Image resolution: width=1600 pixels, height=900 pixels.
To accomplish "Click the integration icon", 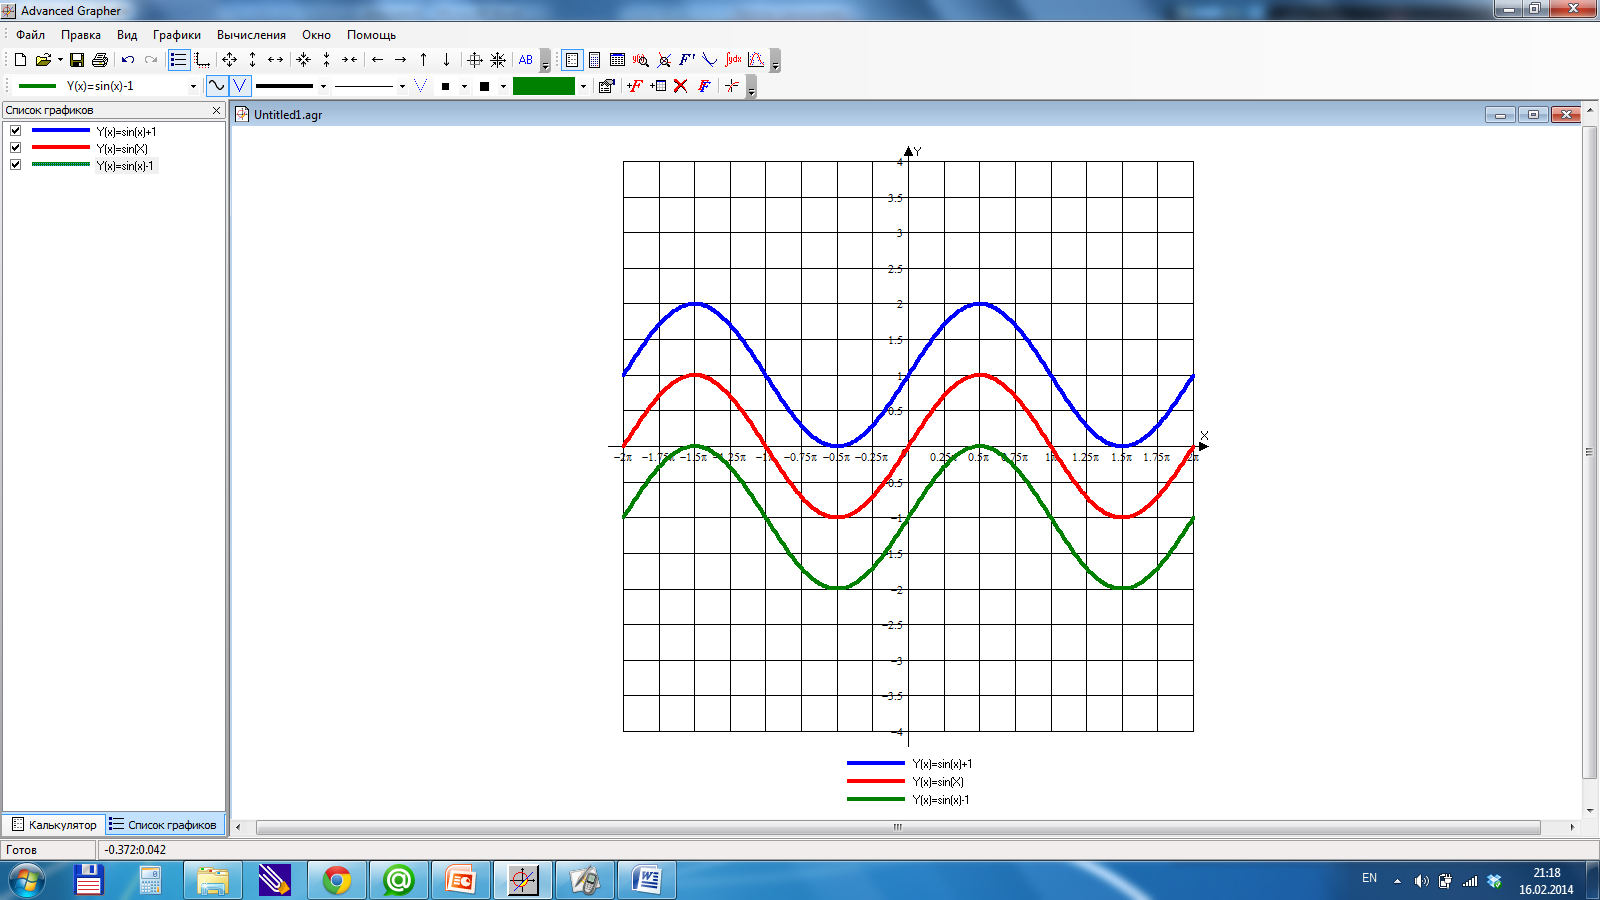I will tap(733, 60).
